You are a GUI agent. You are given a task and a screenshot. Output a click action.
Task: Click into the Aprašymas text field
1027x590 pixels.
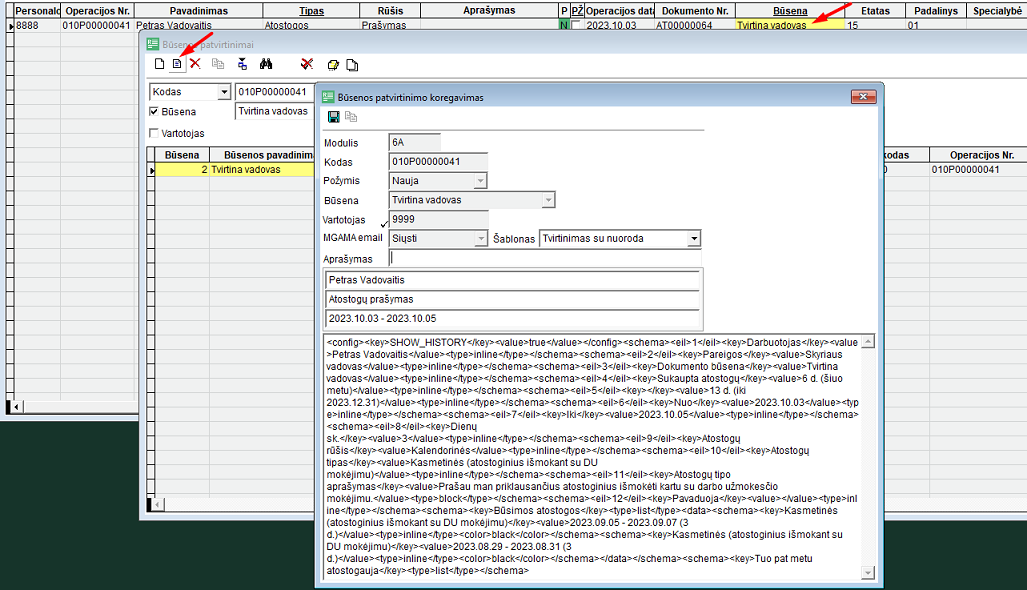545,258
